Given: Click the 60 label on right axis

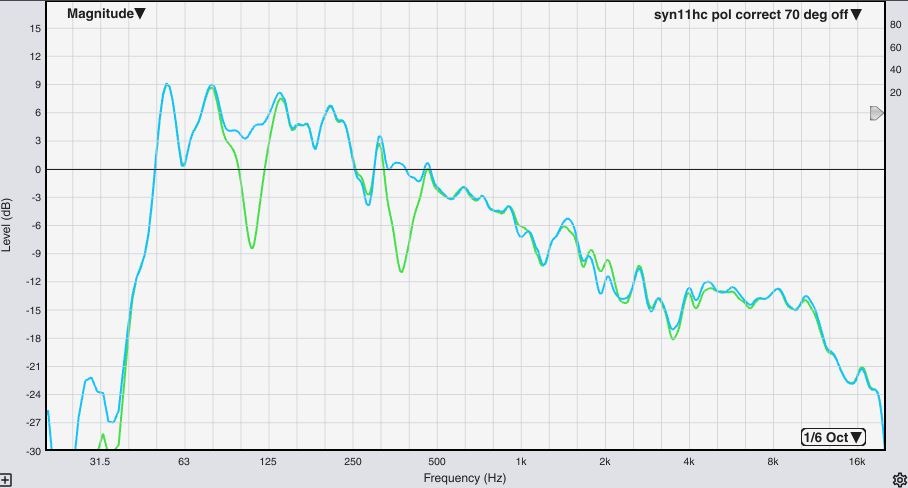Looking at the screenshot, I should pyautogui.click(x=895, y=47).
